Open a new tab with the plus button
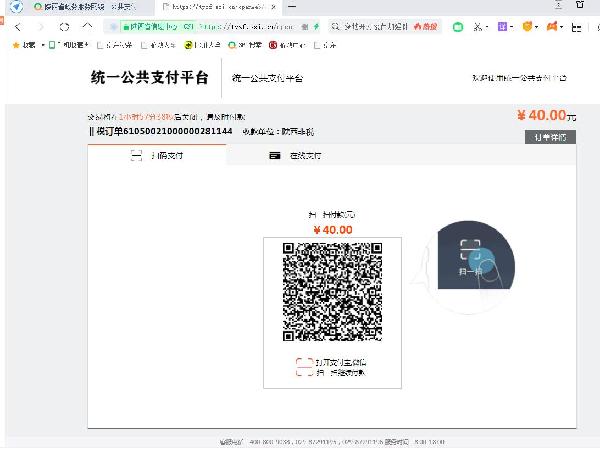 tap(292, 7)
